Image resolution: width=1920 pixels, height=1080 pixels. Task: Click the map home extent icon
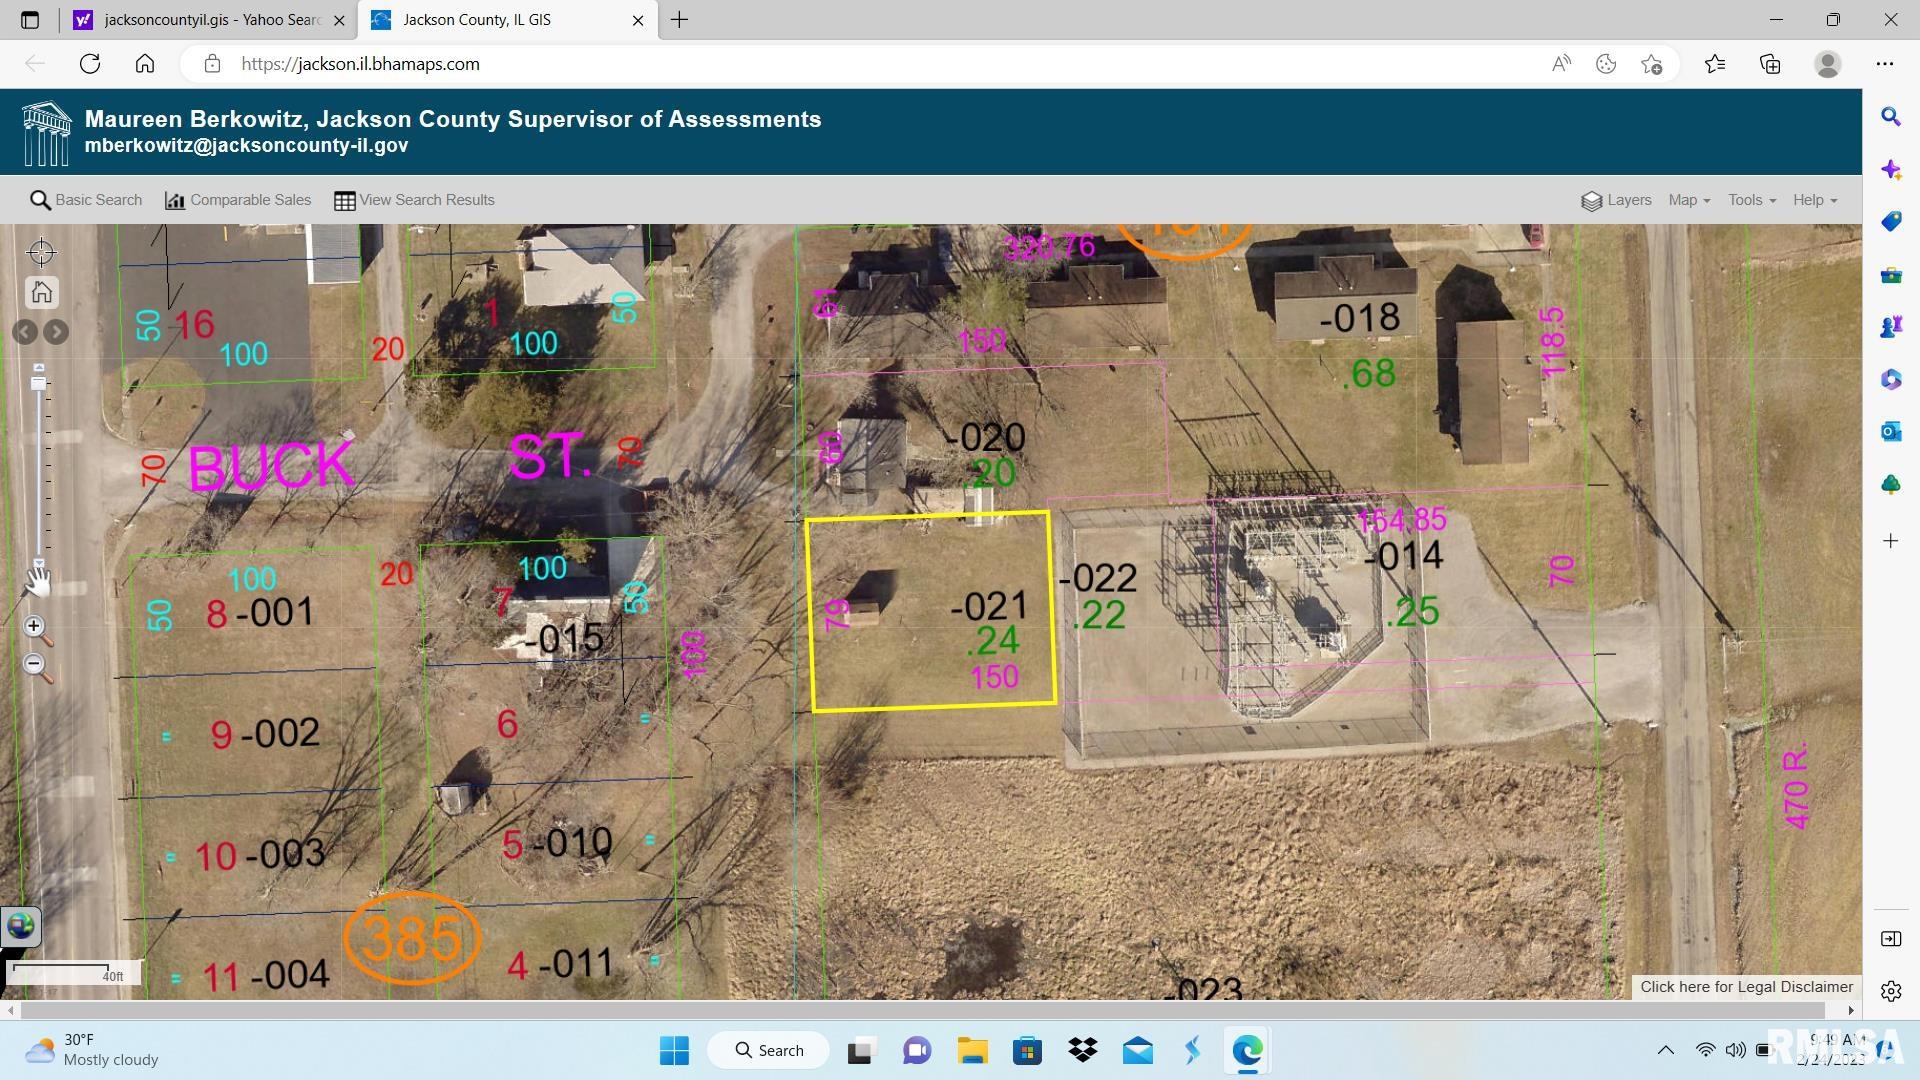click(x=41, y=292)
